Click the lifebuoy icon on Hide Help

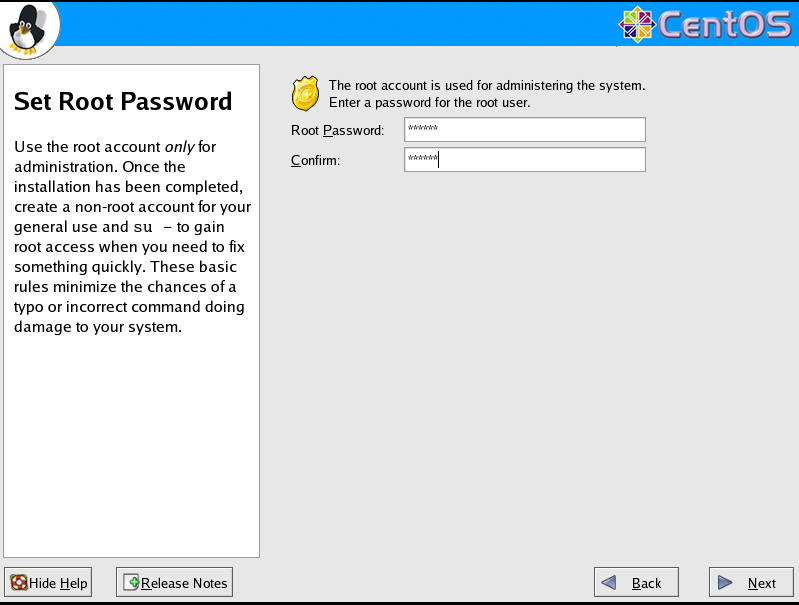(19, 582)
